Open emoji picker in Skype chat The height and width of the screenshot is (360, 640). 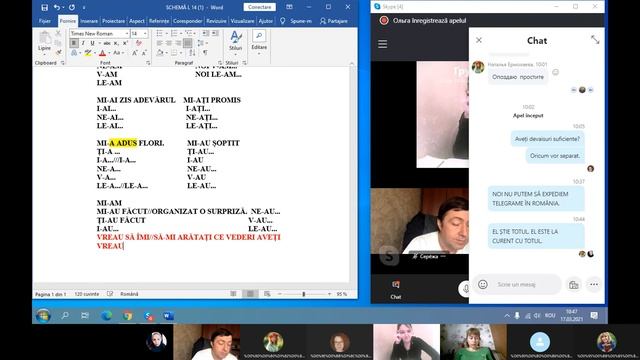tap(483, 284)
